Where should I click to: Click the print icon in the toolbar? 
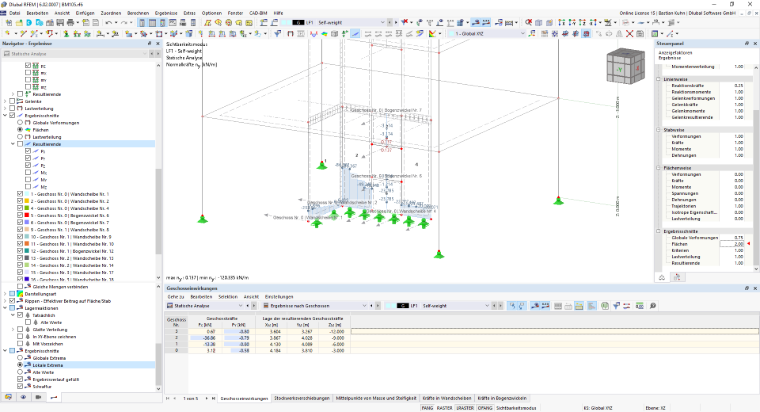tap(70, 23)
